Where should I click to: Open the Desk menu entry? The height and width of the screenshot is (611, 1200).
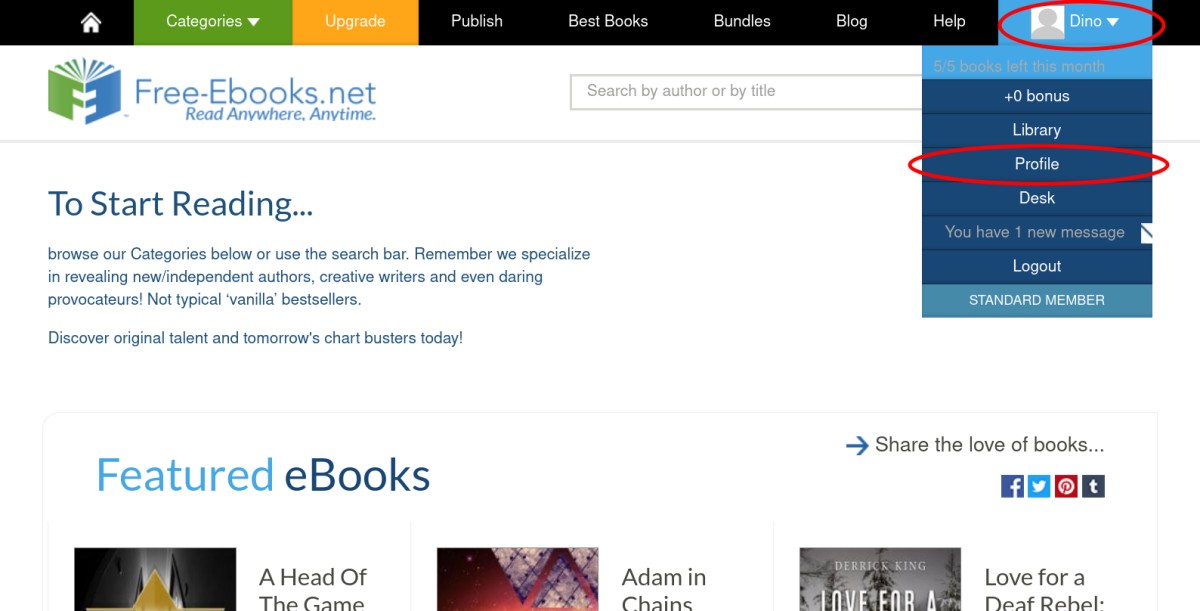(1036, 198)
